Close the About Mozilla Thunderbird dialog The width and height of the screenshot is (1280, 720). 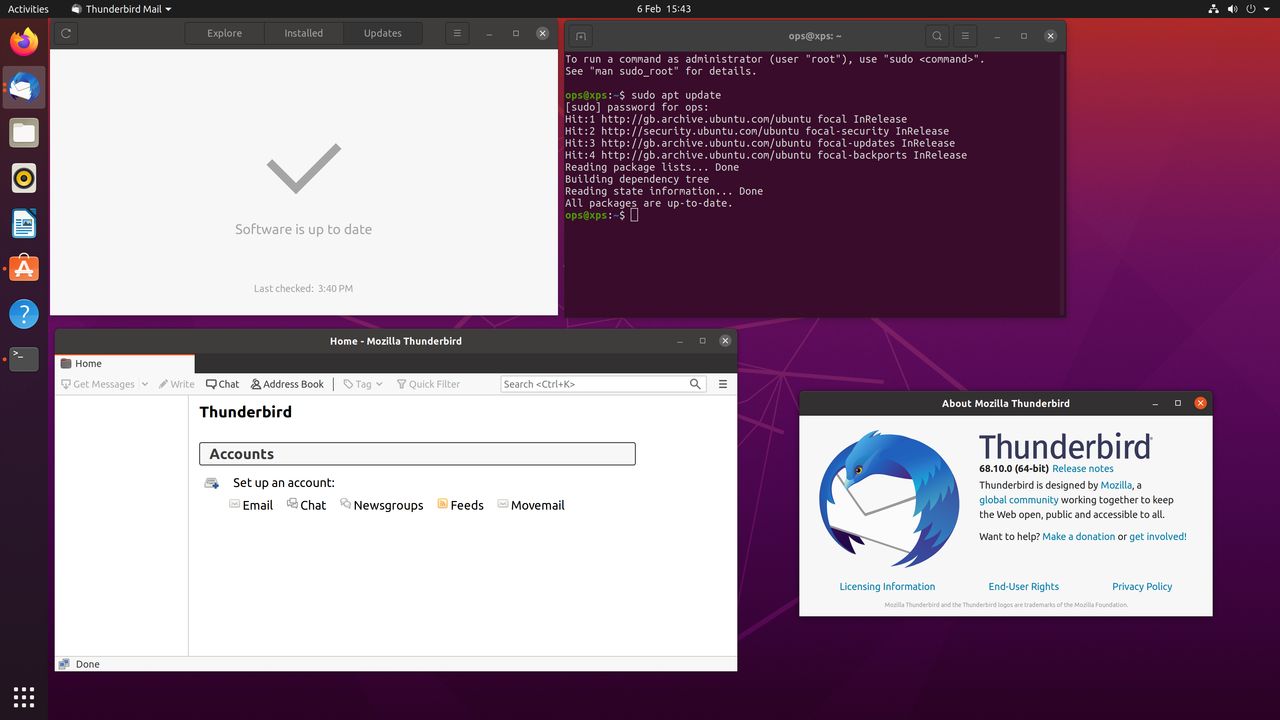coord(1201,403)
